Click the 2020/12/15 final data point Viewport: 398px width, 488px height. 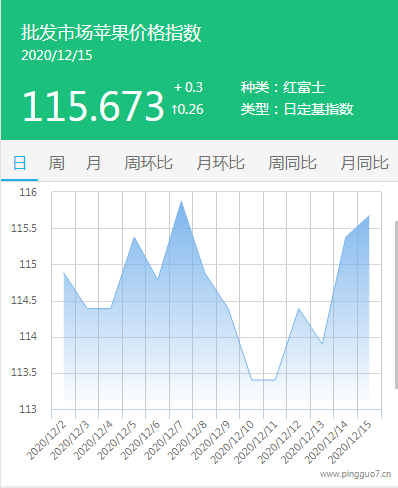tap(369, 216)
